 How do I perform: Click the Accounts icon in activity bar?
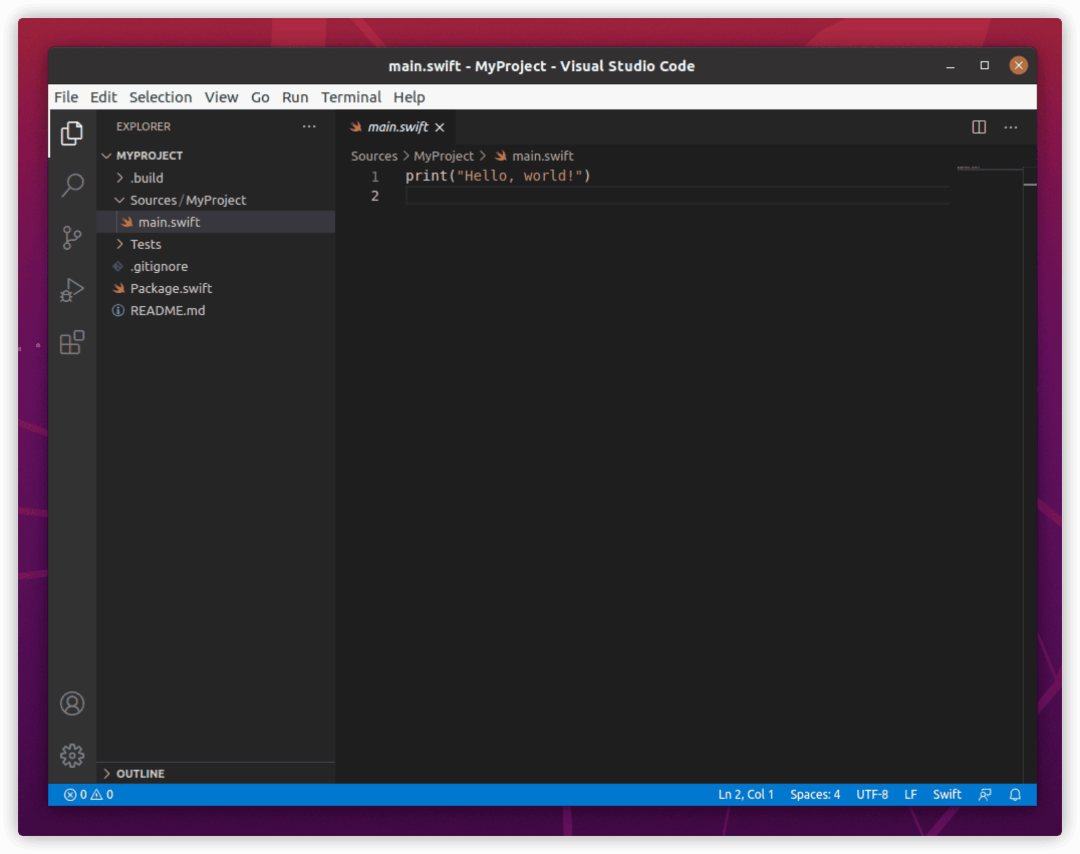pos(72,703)
